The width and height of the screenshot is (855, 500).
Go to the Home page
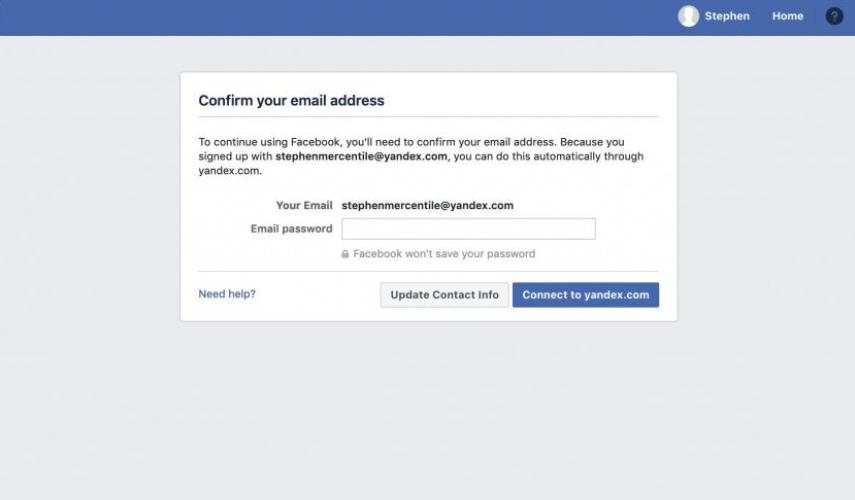click(x=787, y=16)
